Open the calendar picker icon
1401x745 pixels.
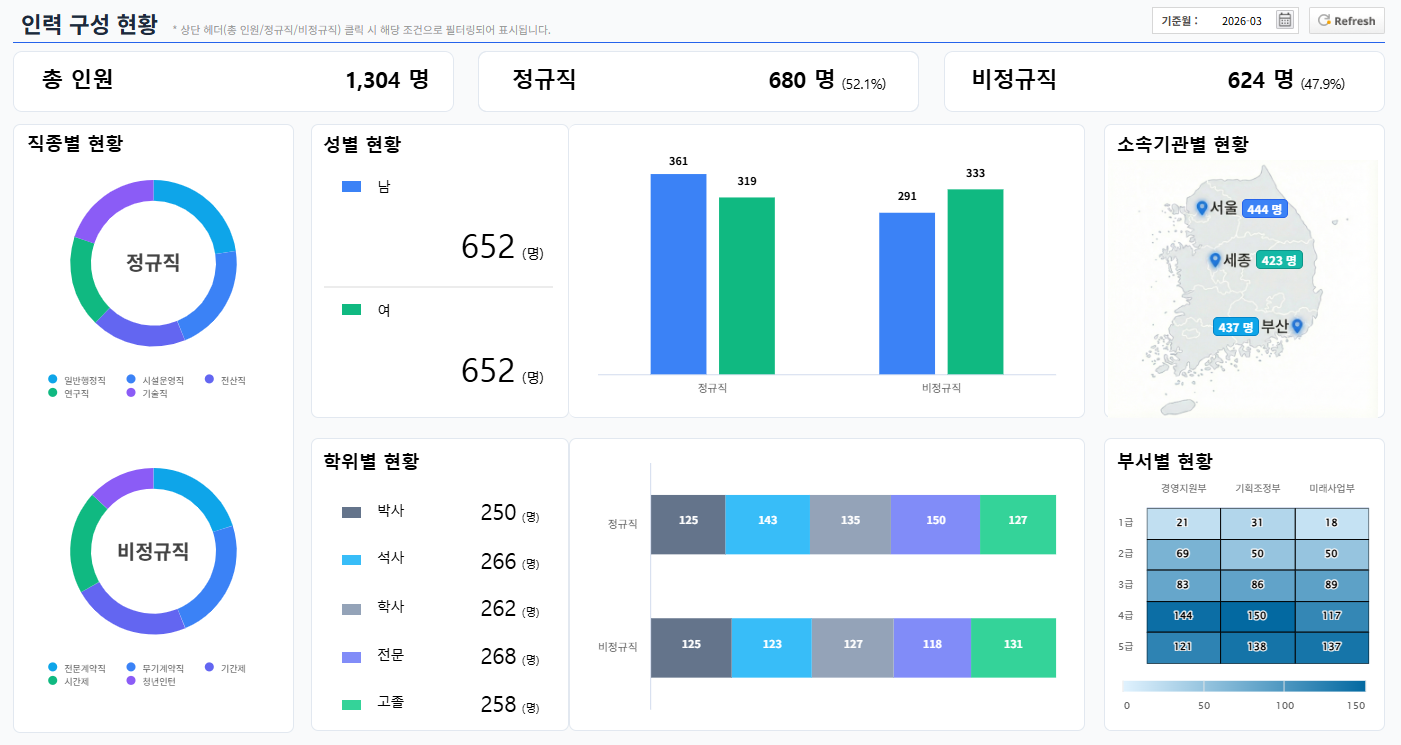(x=1285, y=20)
